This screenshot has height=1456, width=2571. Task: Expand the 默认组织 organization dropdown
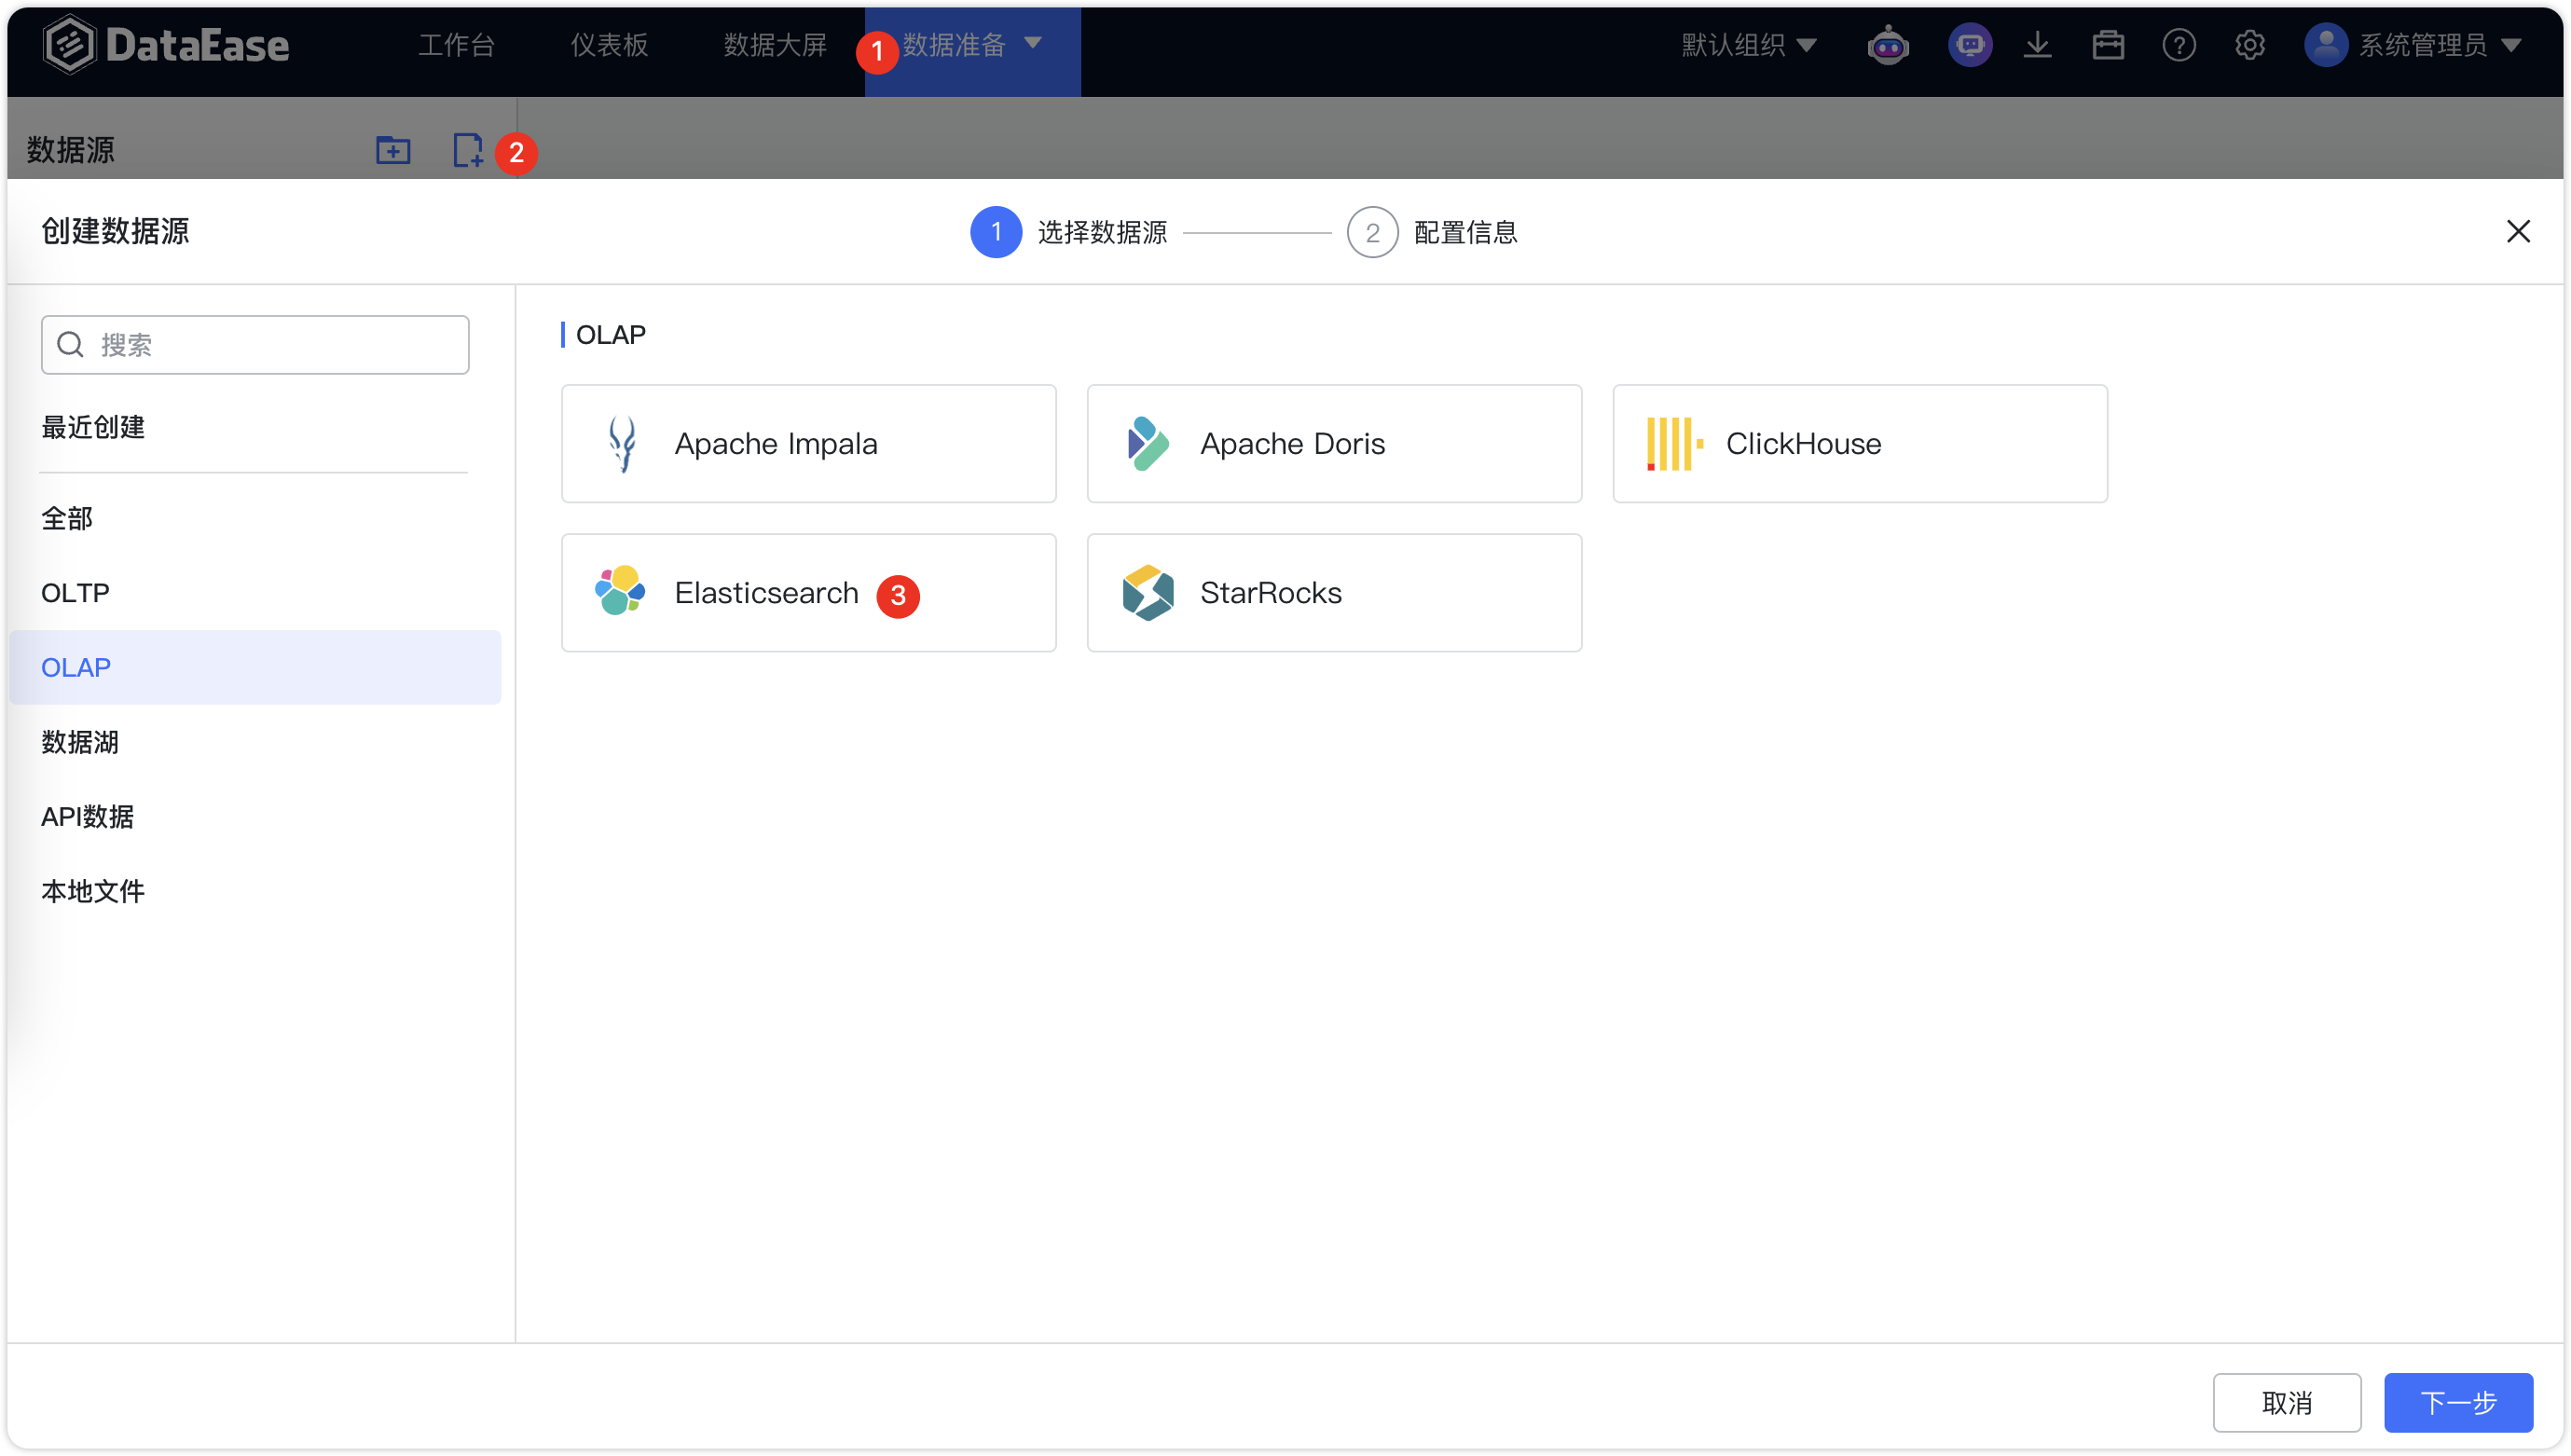tap(1748, 45)
